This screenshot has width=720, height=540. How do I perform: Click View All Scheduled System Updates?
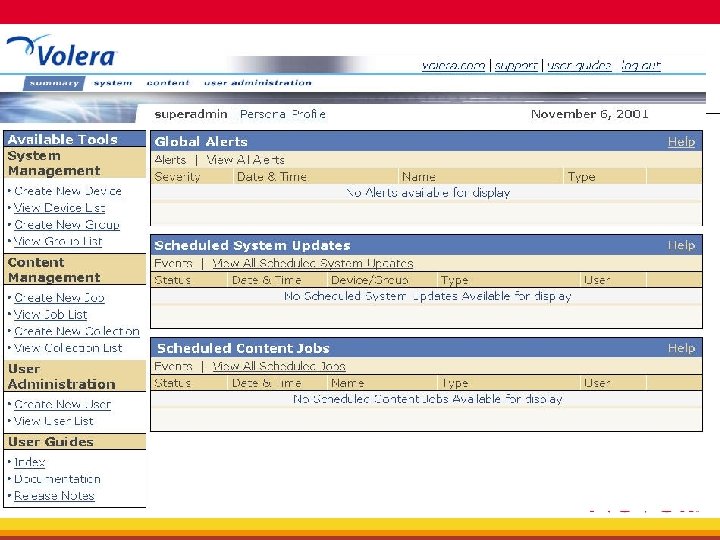point(313,263)
